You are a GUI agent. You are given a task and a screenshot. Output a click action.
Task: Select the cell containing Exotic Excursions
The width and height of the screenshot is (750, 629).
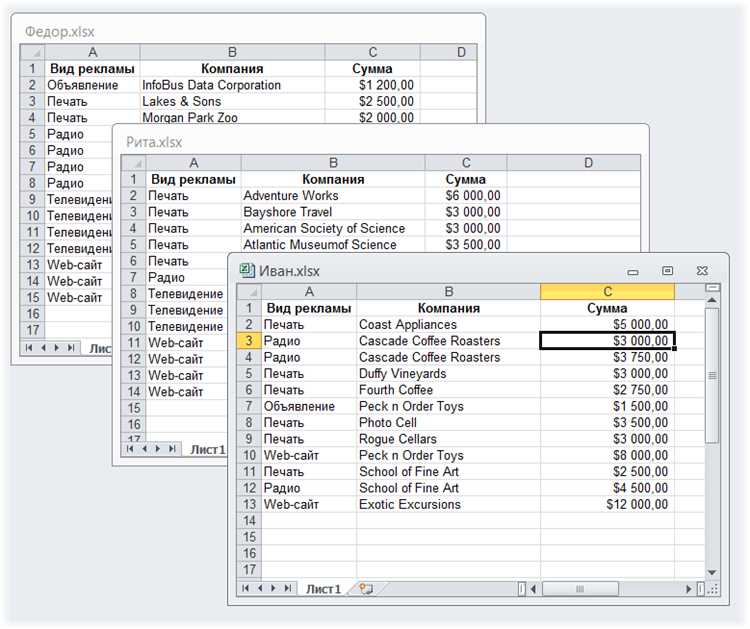(448, 504)
